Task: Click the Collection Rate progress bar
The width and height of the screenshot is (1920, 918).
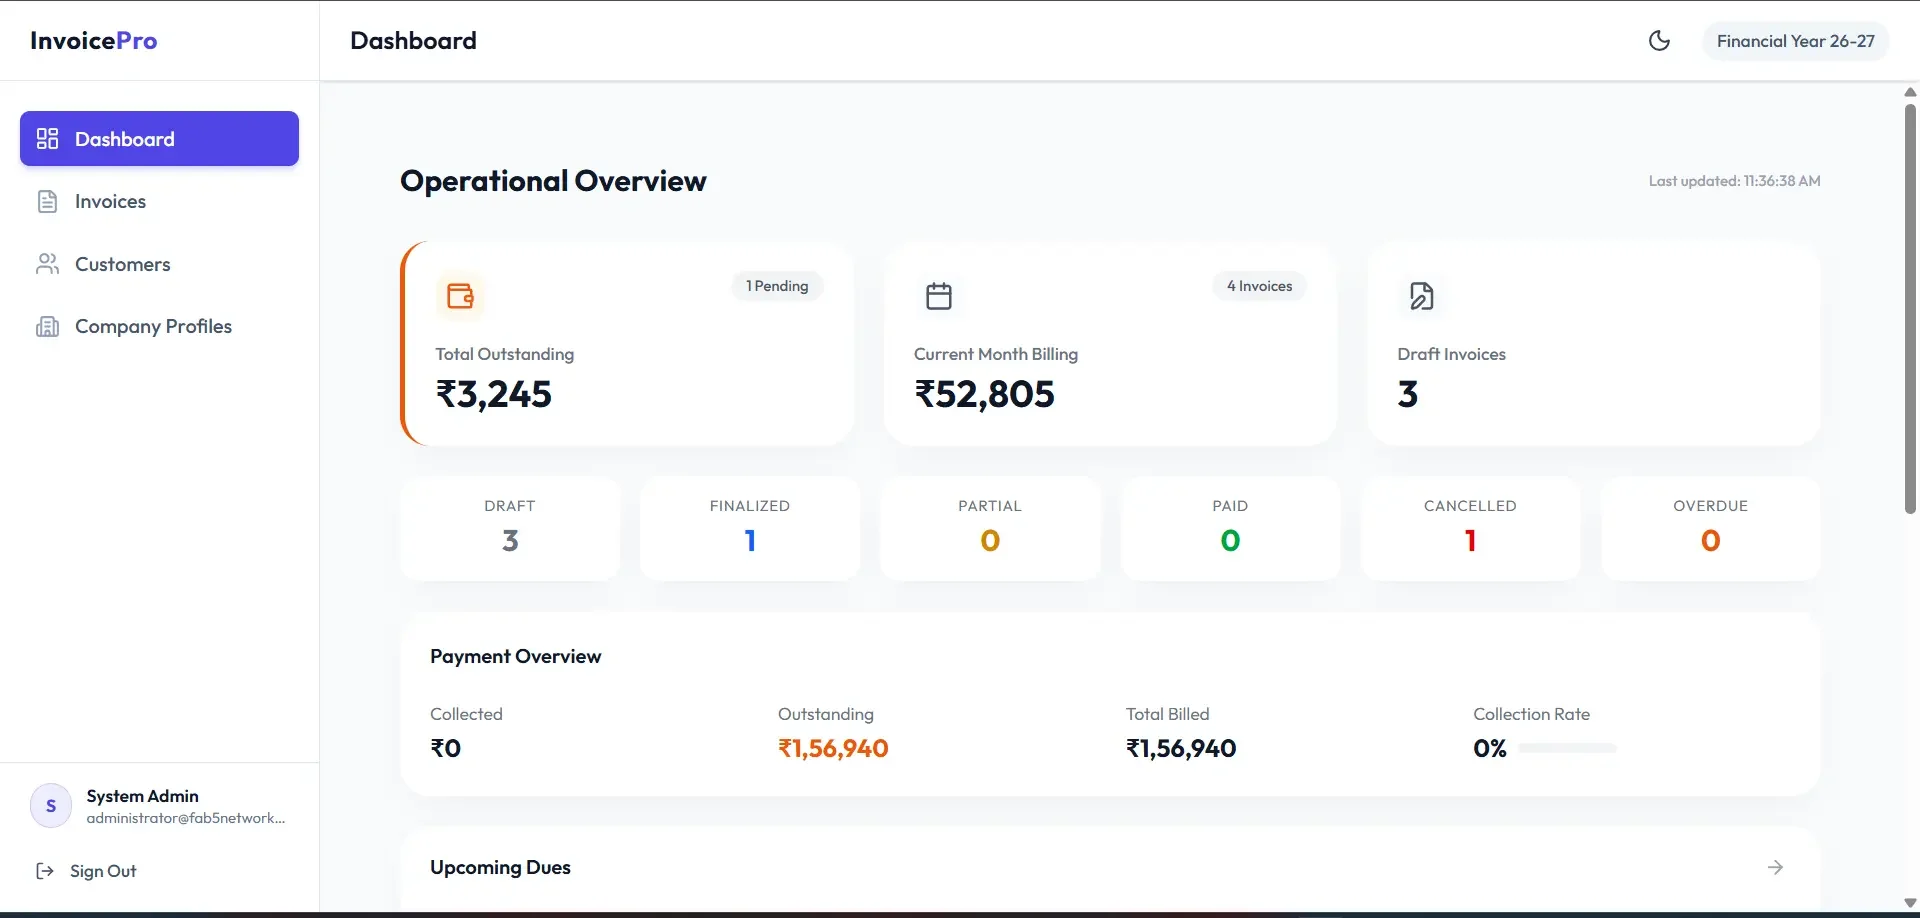Action: (1567, 748)
